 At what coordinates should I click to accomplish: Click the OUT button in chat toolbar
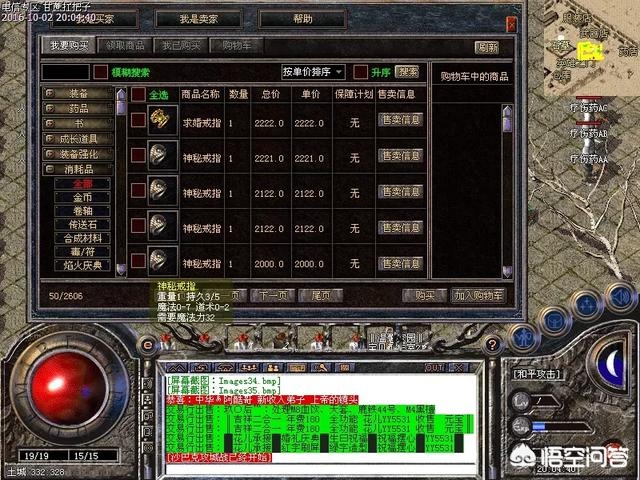(x=434, y=368)
